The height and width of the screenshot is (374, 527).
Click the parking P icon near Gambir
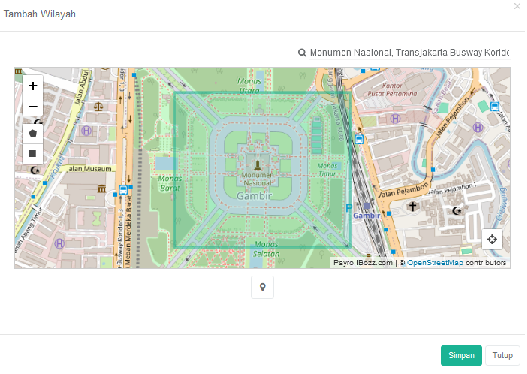349,208
